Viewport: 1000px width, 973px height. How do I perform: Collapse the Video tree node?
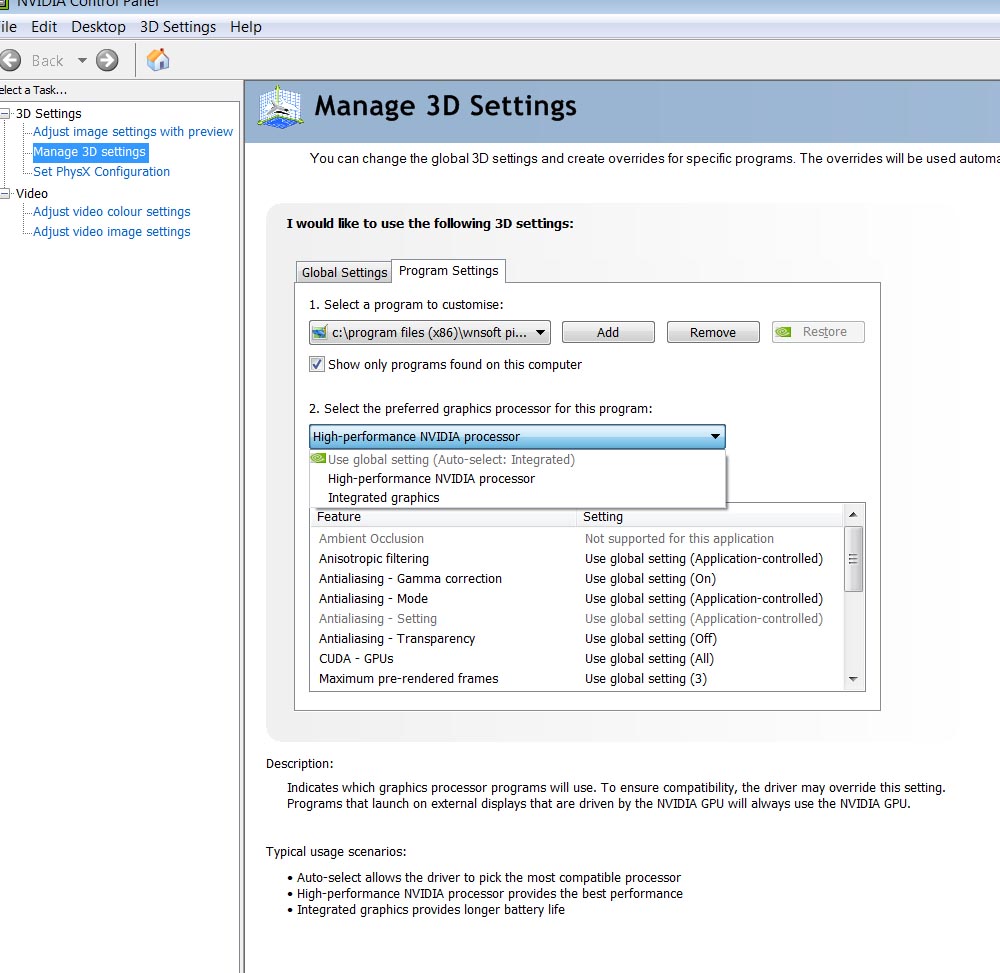coord(5,193)
